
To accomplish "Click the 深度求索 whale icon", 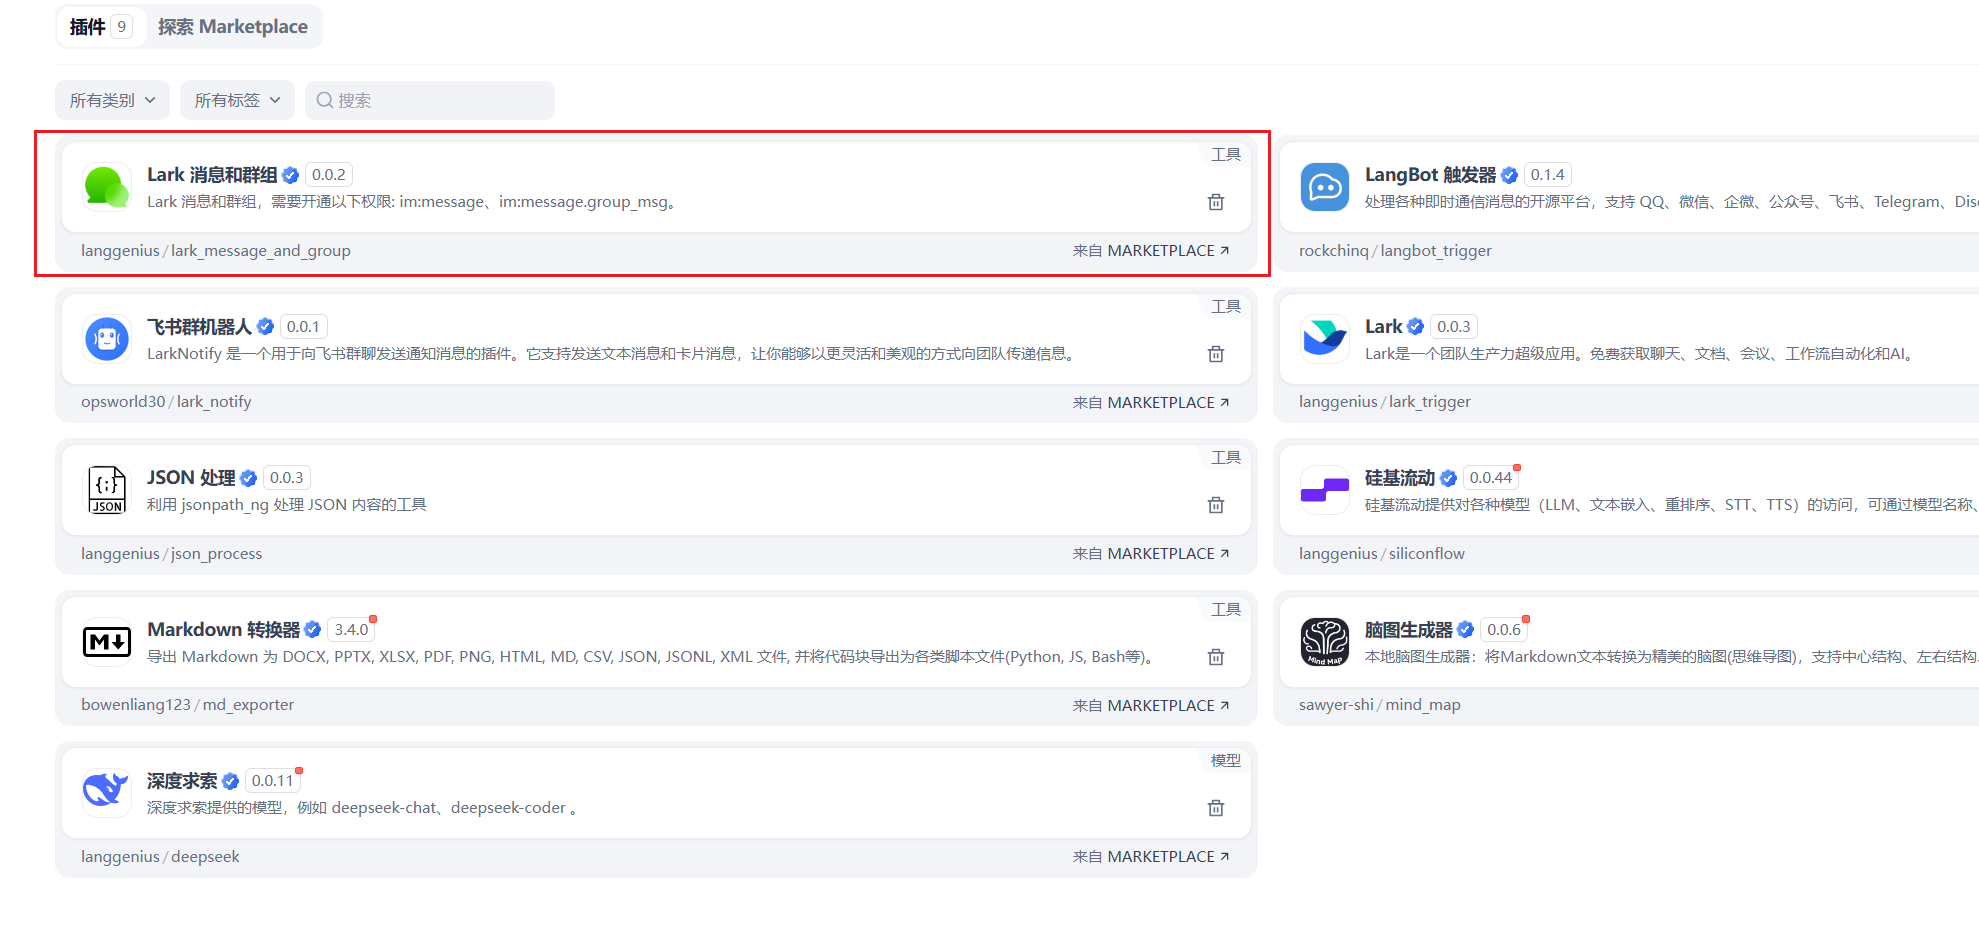I will (107, 793).
